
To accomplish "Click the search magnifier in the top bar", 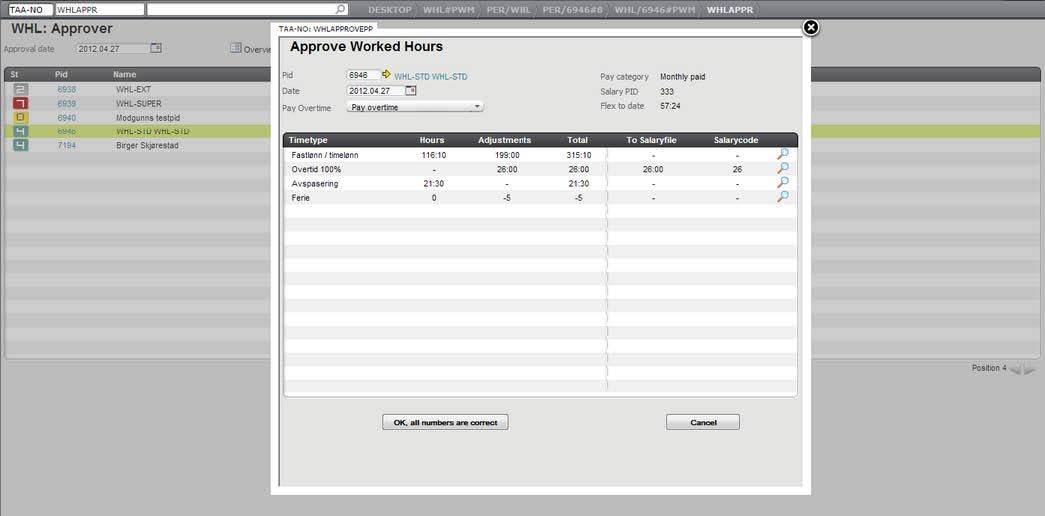I will tap(341, 9).
